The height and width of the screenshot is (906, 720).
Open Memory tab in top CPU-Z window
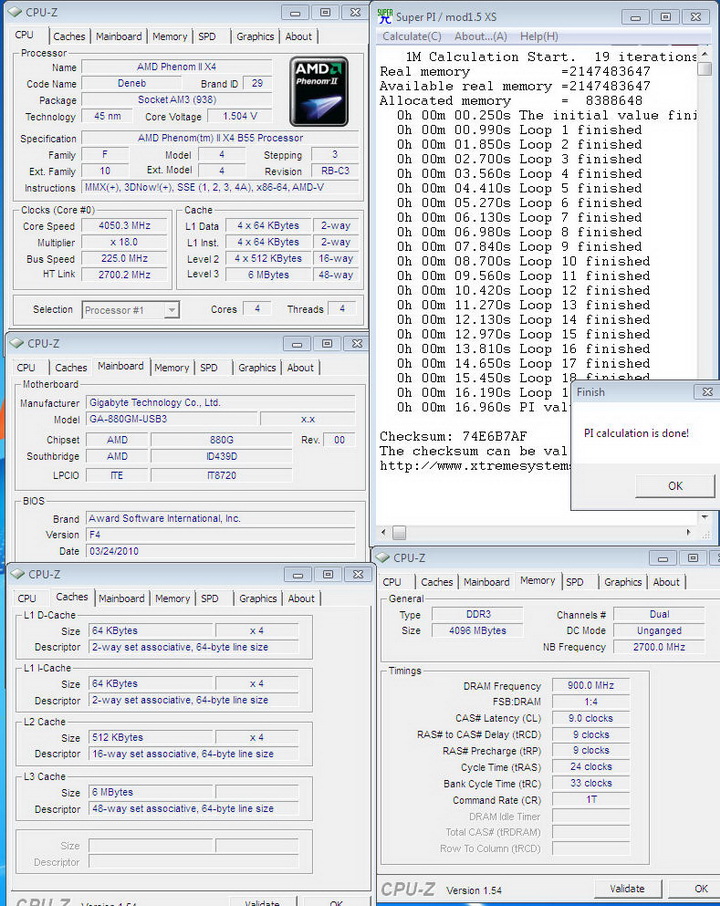click(x=169, y=36)
